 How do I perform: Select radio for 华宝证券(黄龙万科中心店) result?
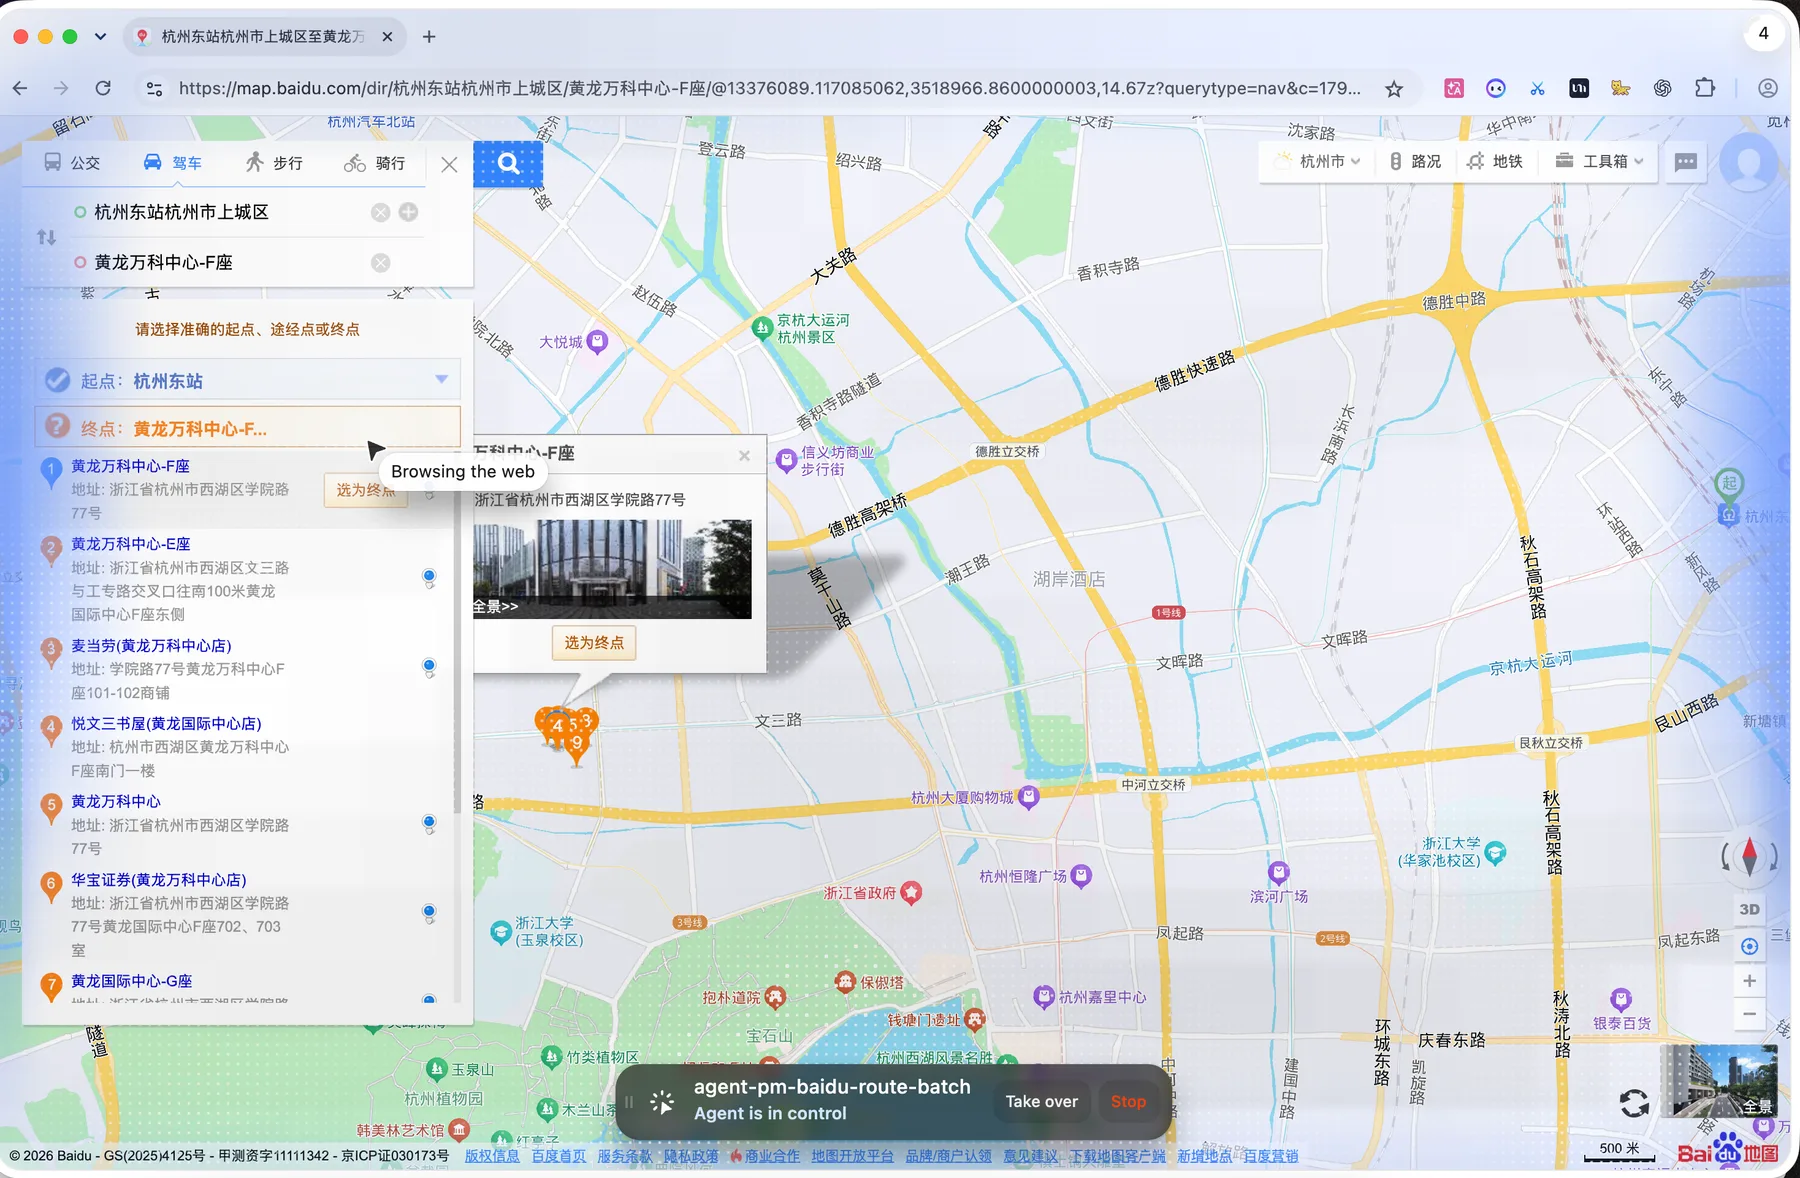tap(429, 911)
